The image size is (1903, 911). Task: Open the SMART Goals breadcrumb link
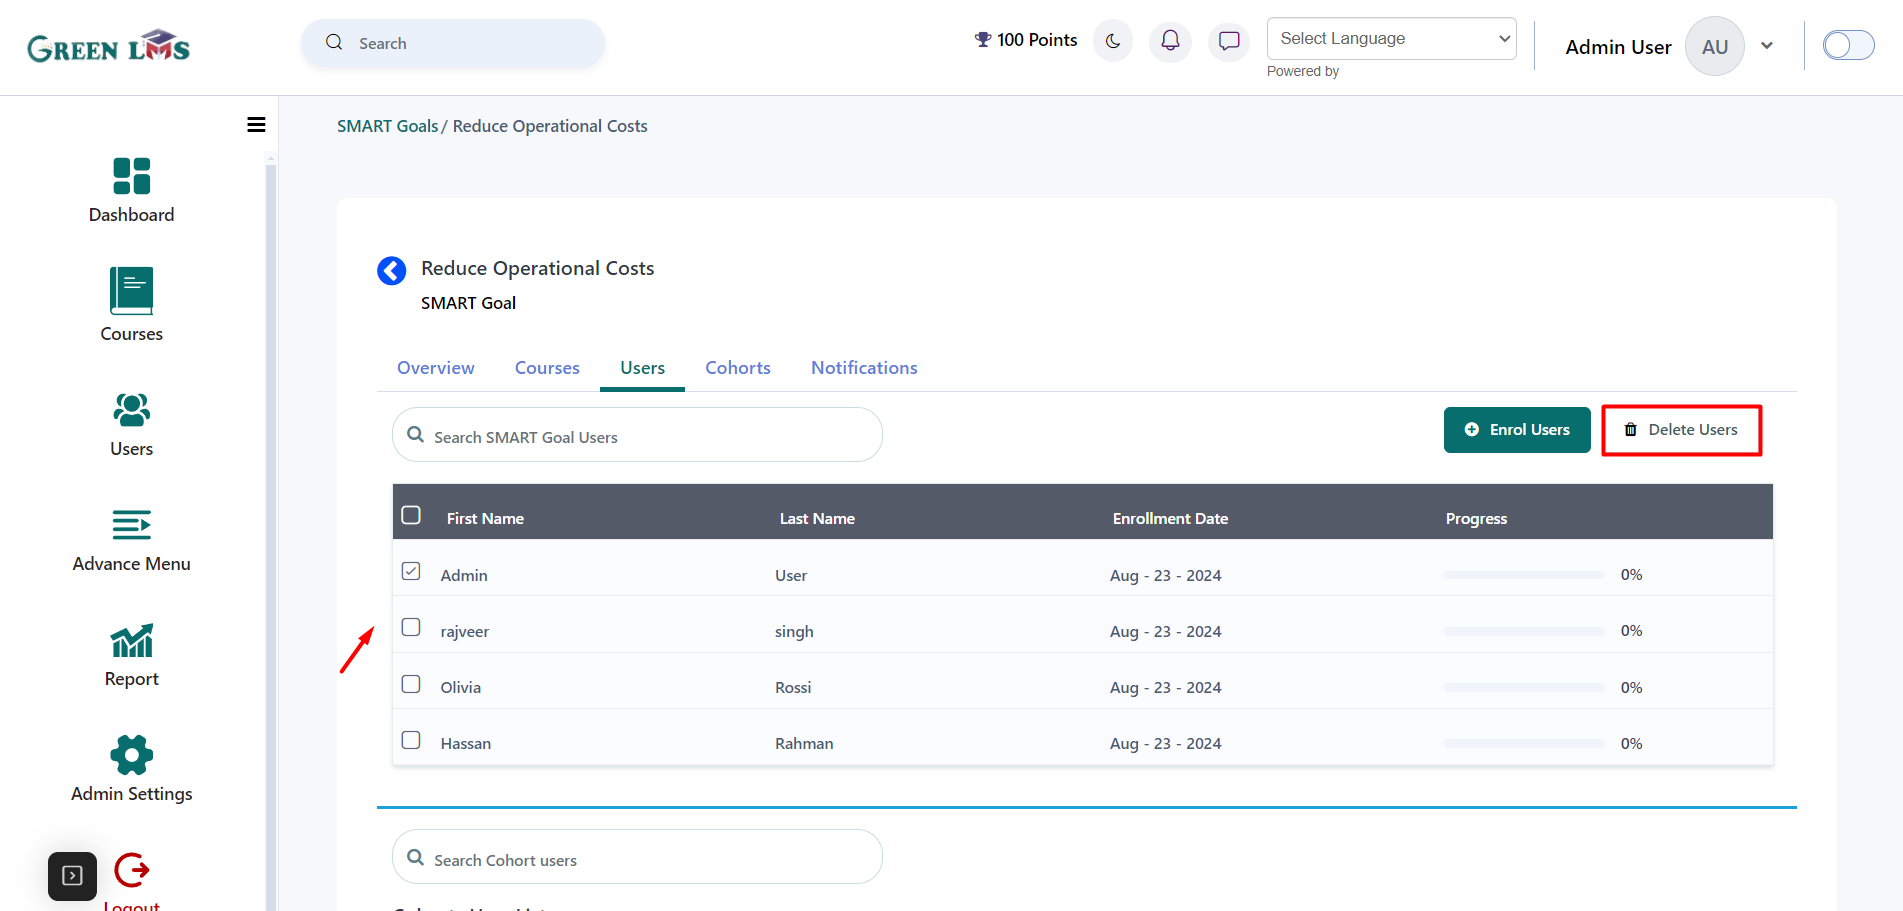point(388,126)
